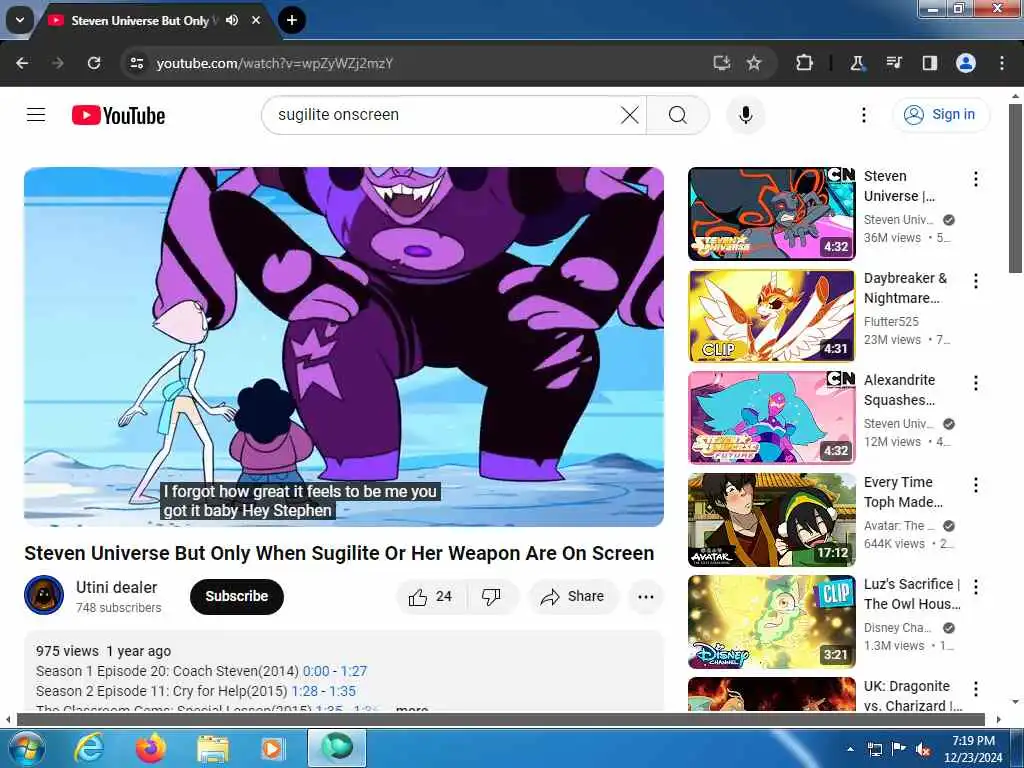This screenshot has width=1024, height=768.
Task: Open Windows Explorer folder on taskbar
Action: point(213,748)
